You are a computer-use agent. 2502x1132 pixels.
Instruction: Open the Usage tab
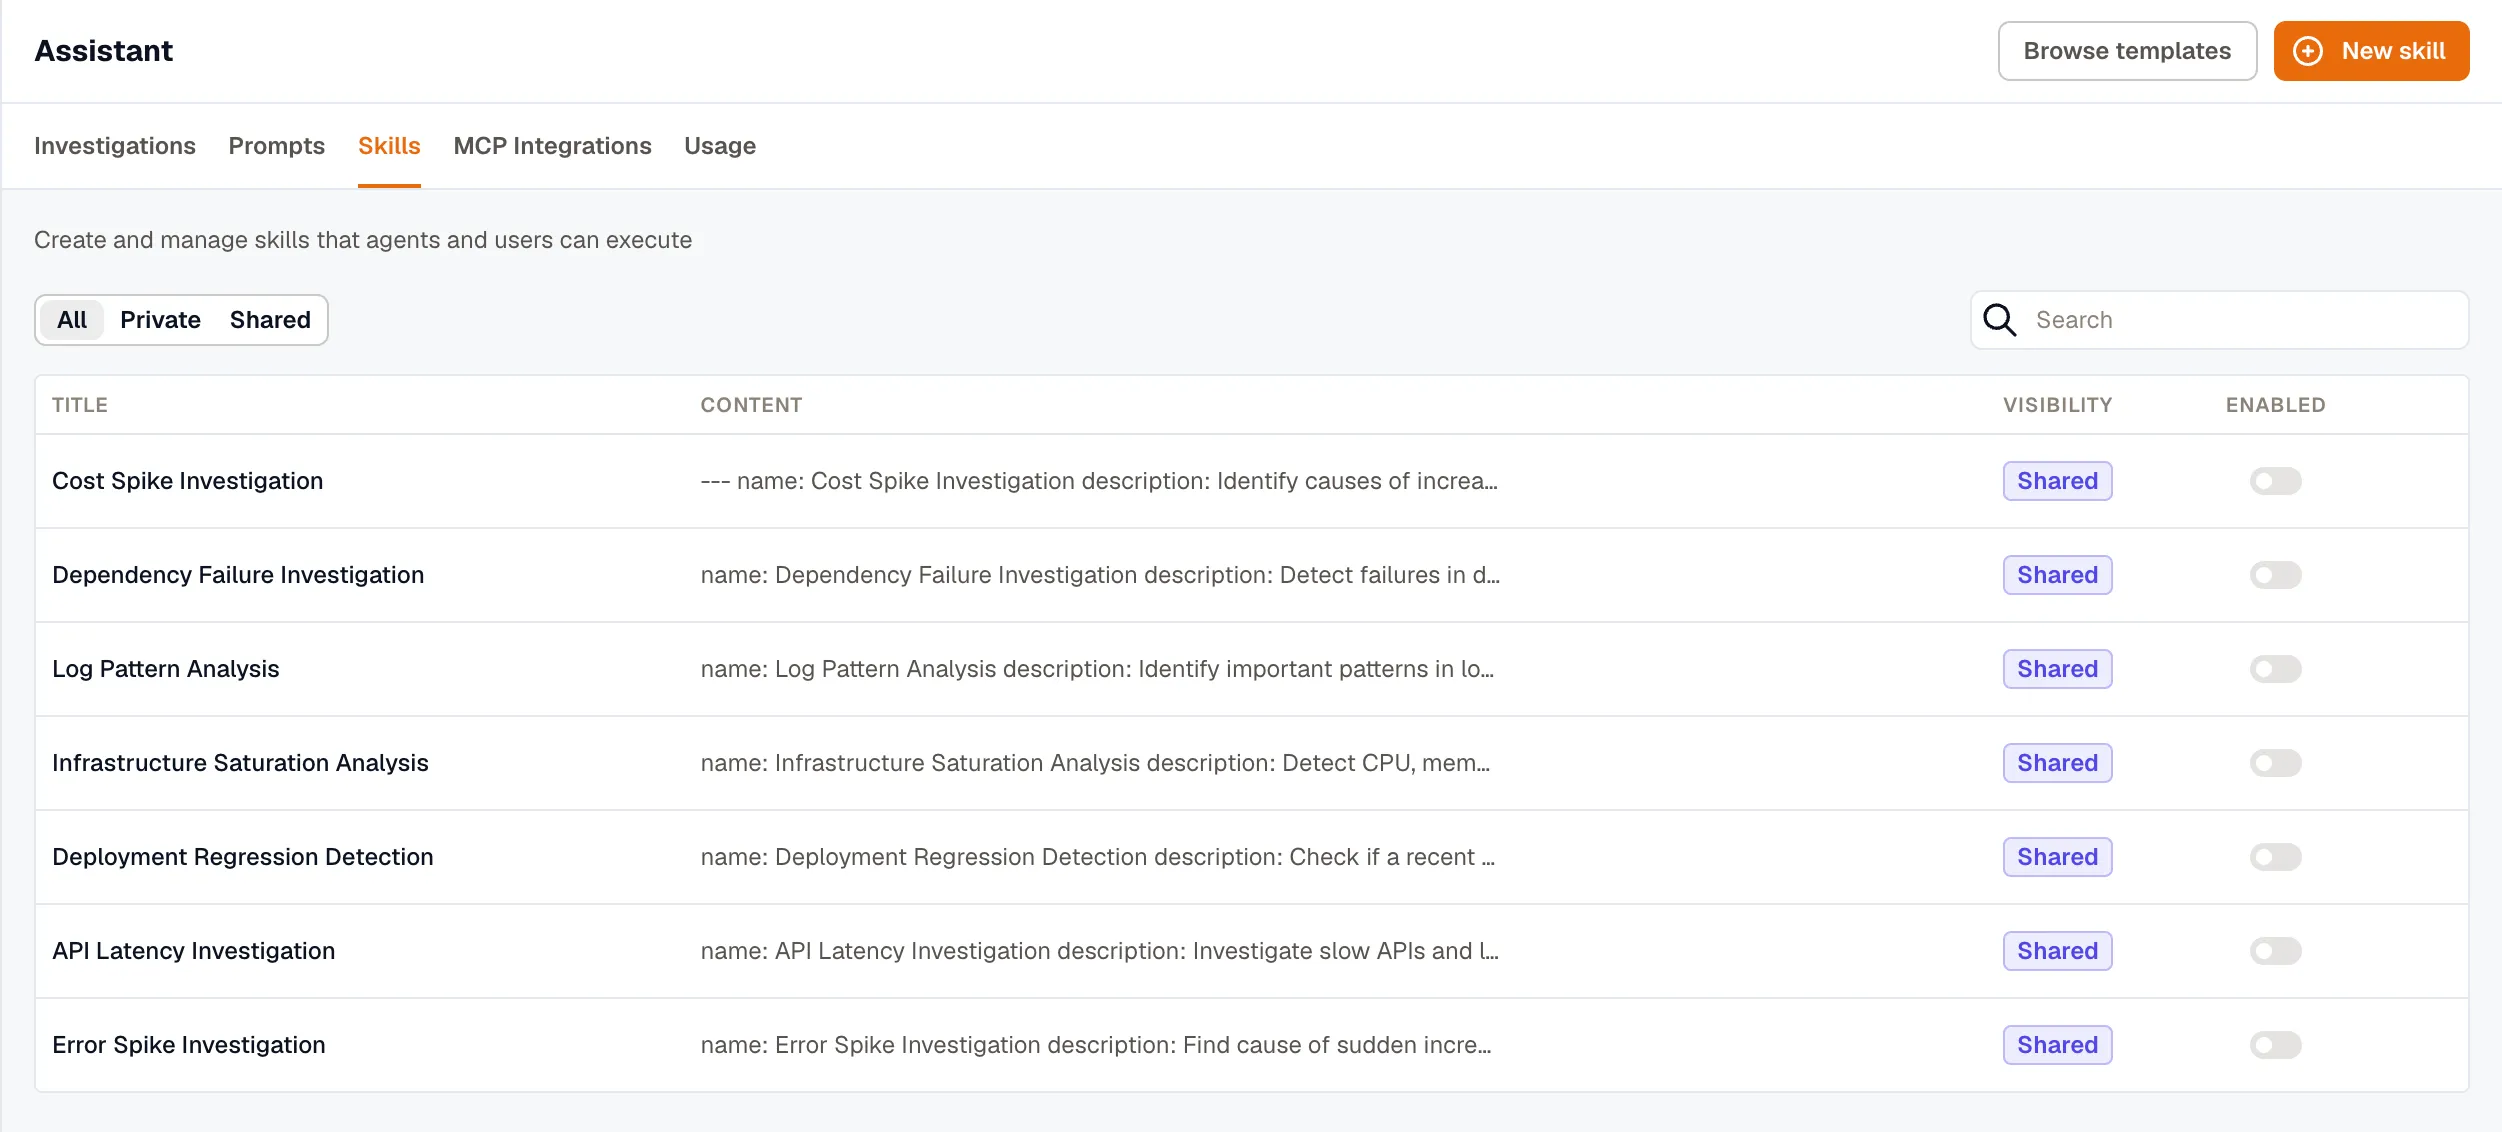(x=720, y=146)
